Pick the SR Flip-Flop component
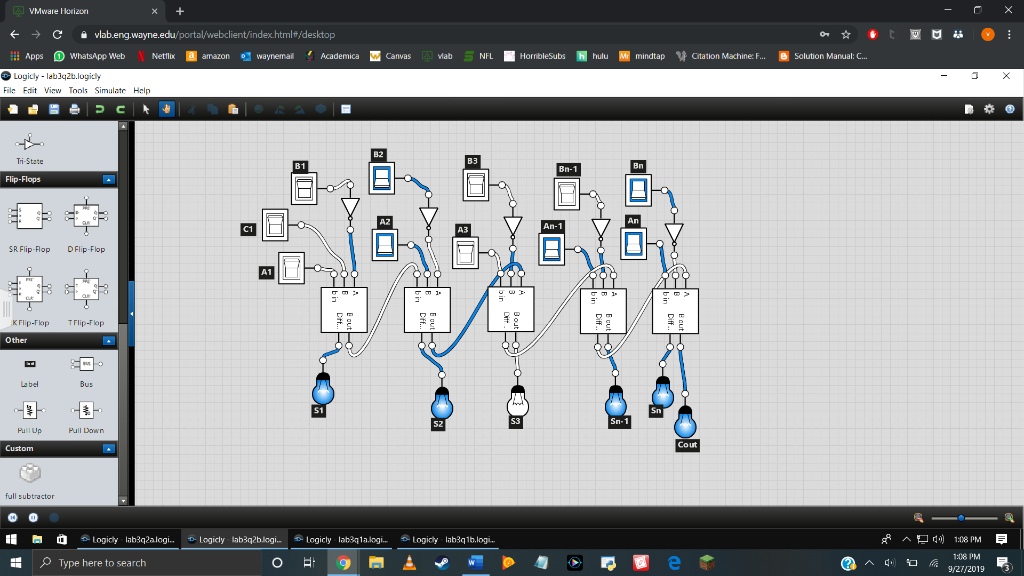This screenshot has width=1024, height=576. click(29, 216)
